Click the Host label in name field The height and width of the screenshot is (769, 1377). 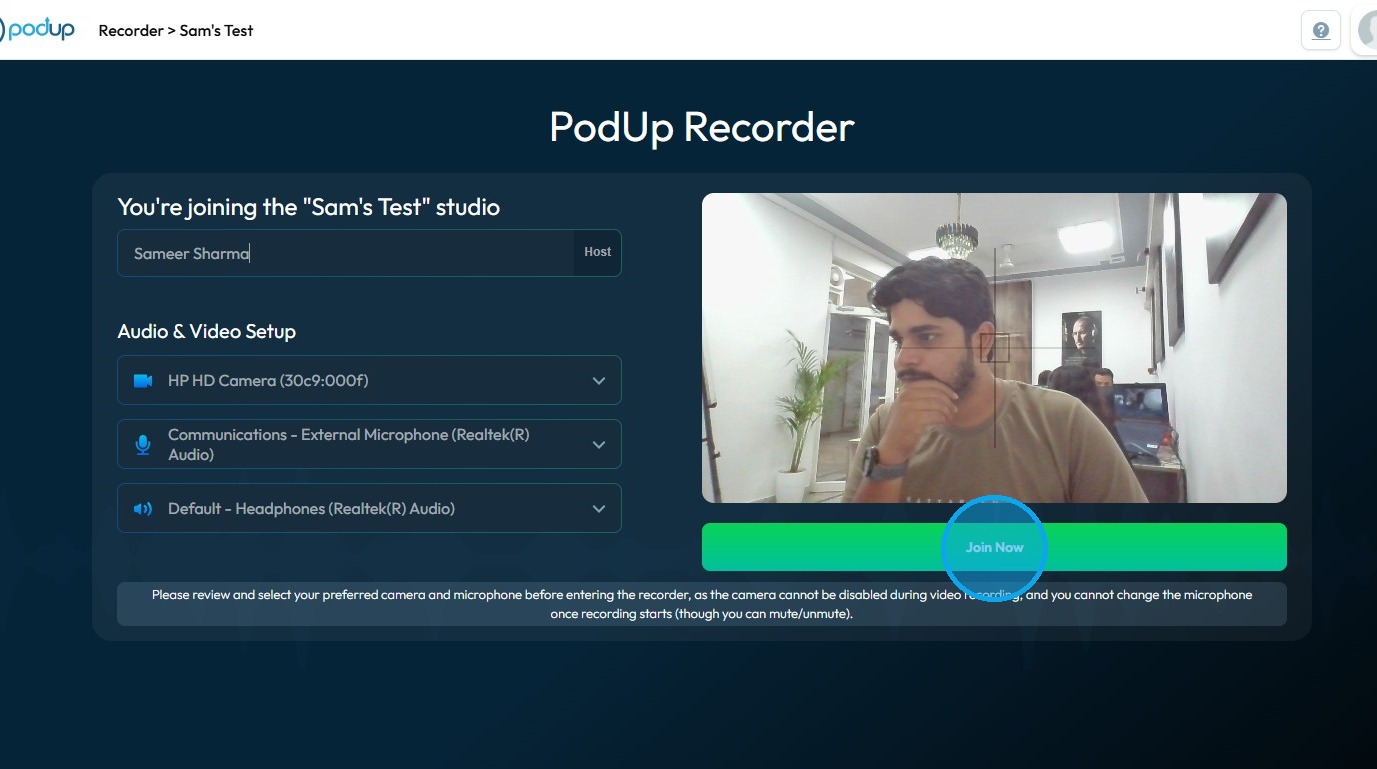click(x=598, y=252)
